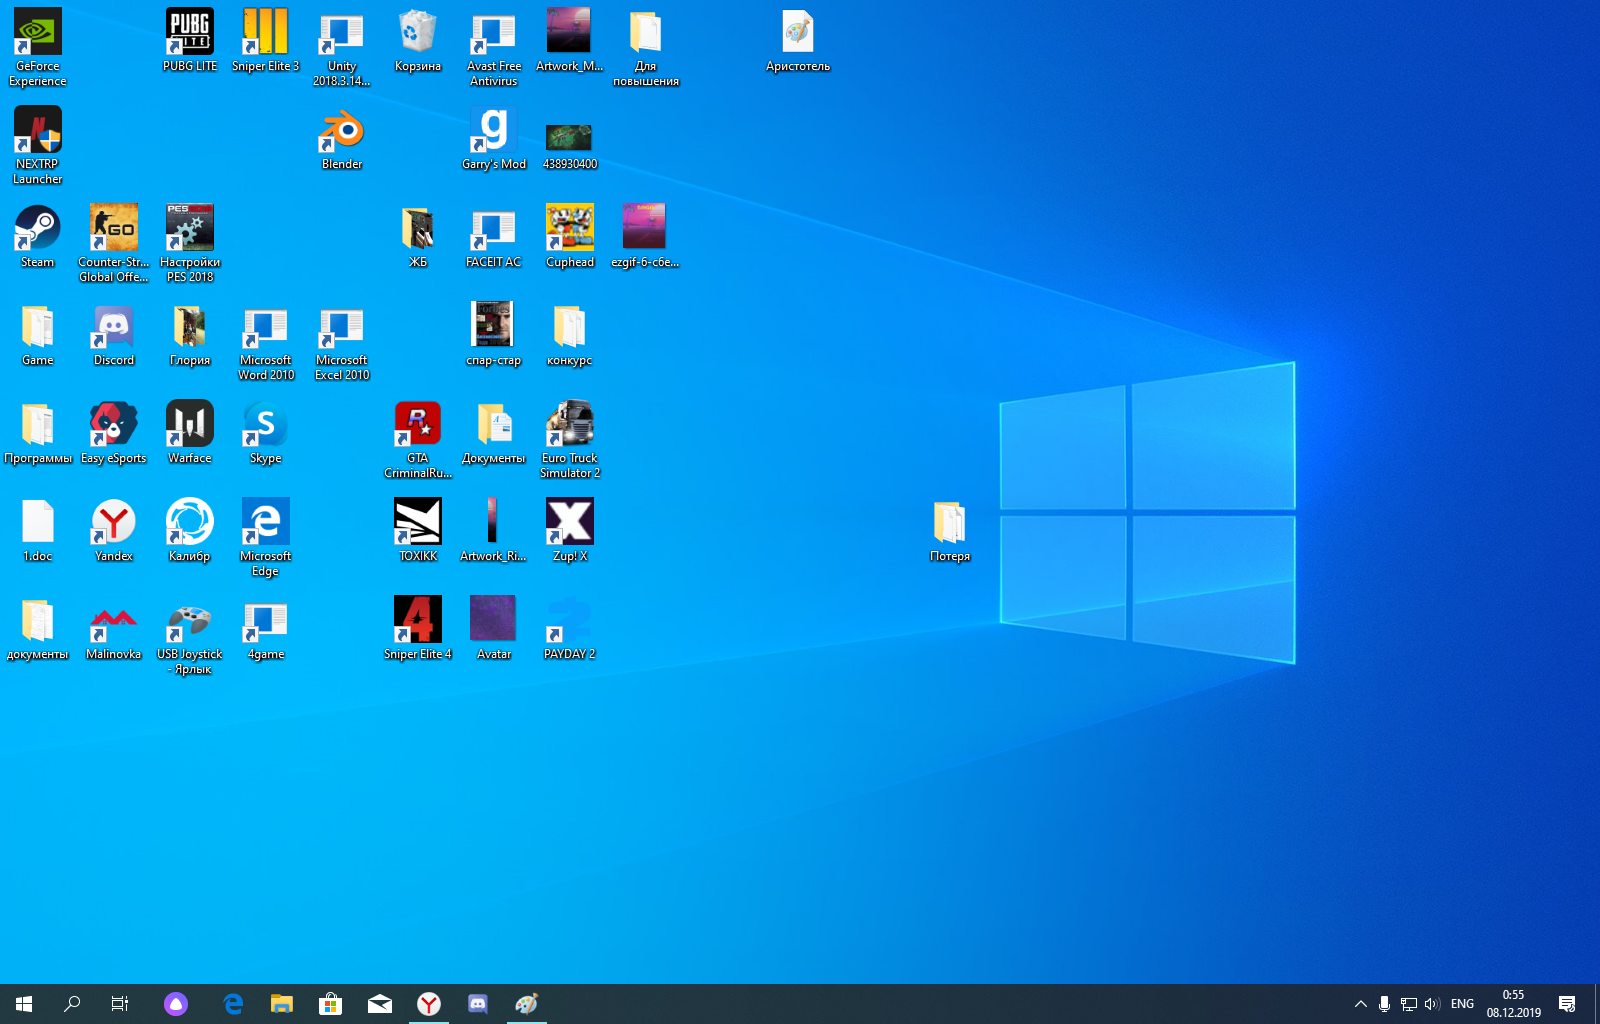Select the Cuphead game icon
This screenshot has width=1600, height=1024.
(570, 236)
